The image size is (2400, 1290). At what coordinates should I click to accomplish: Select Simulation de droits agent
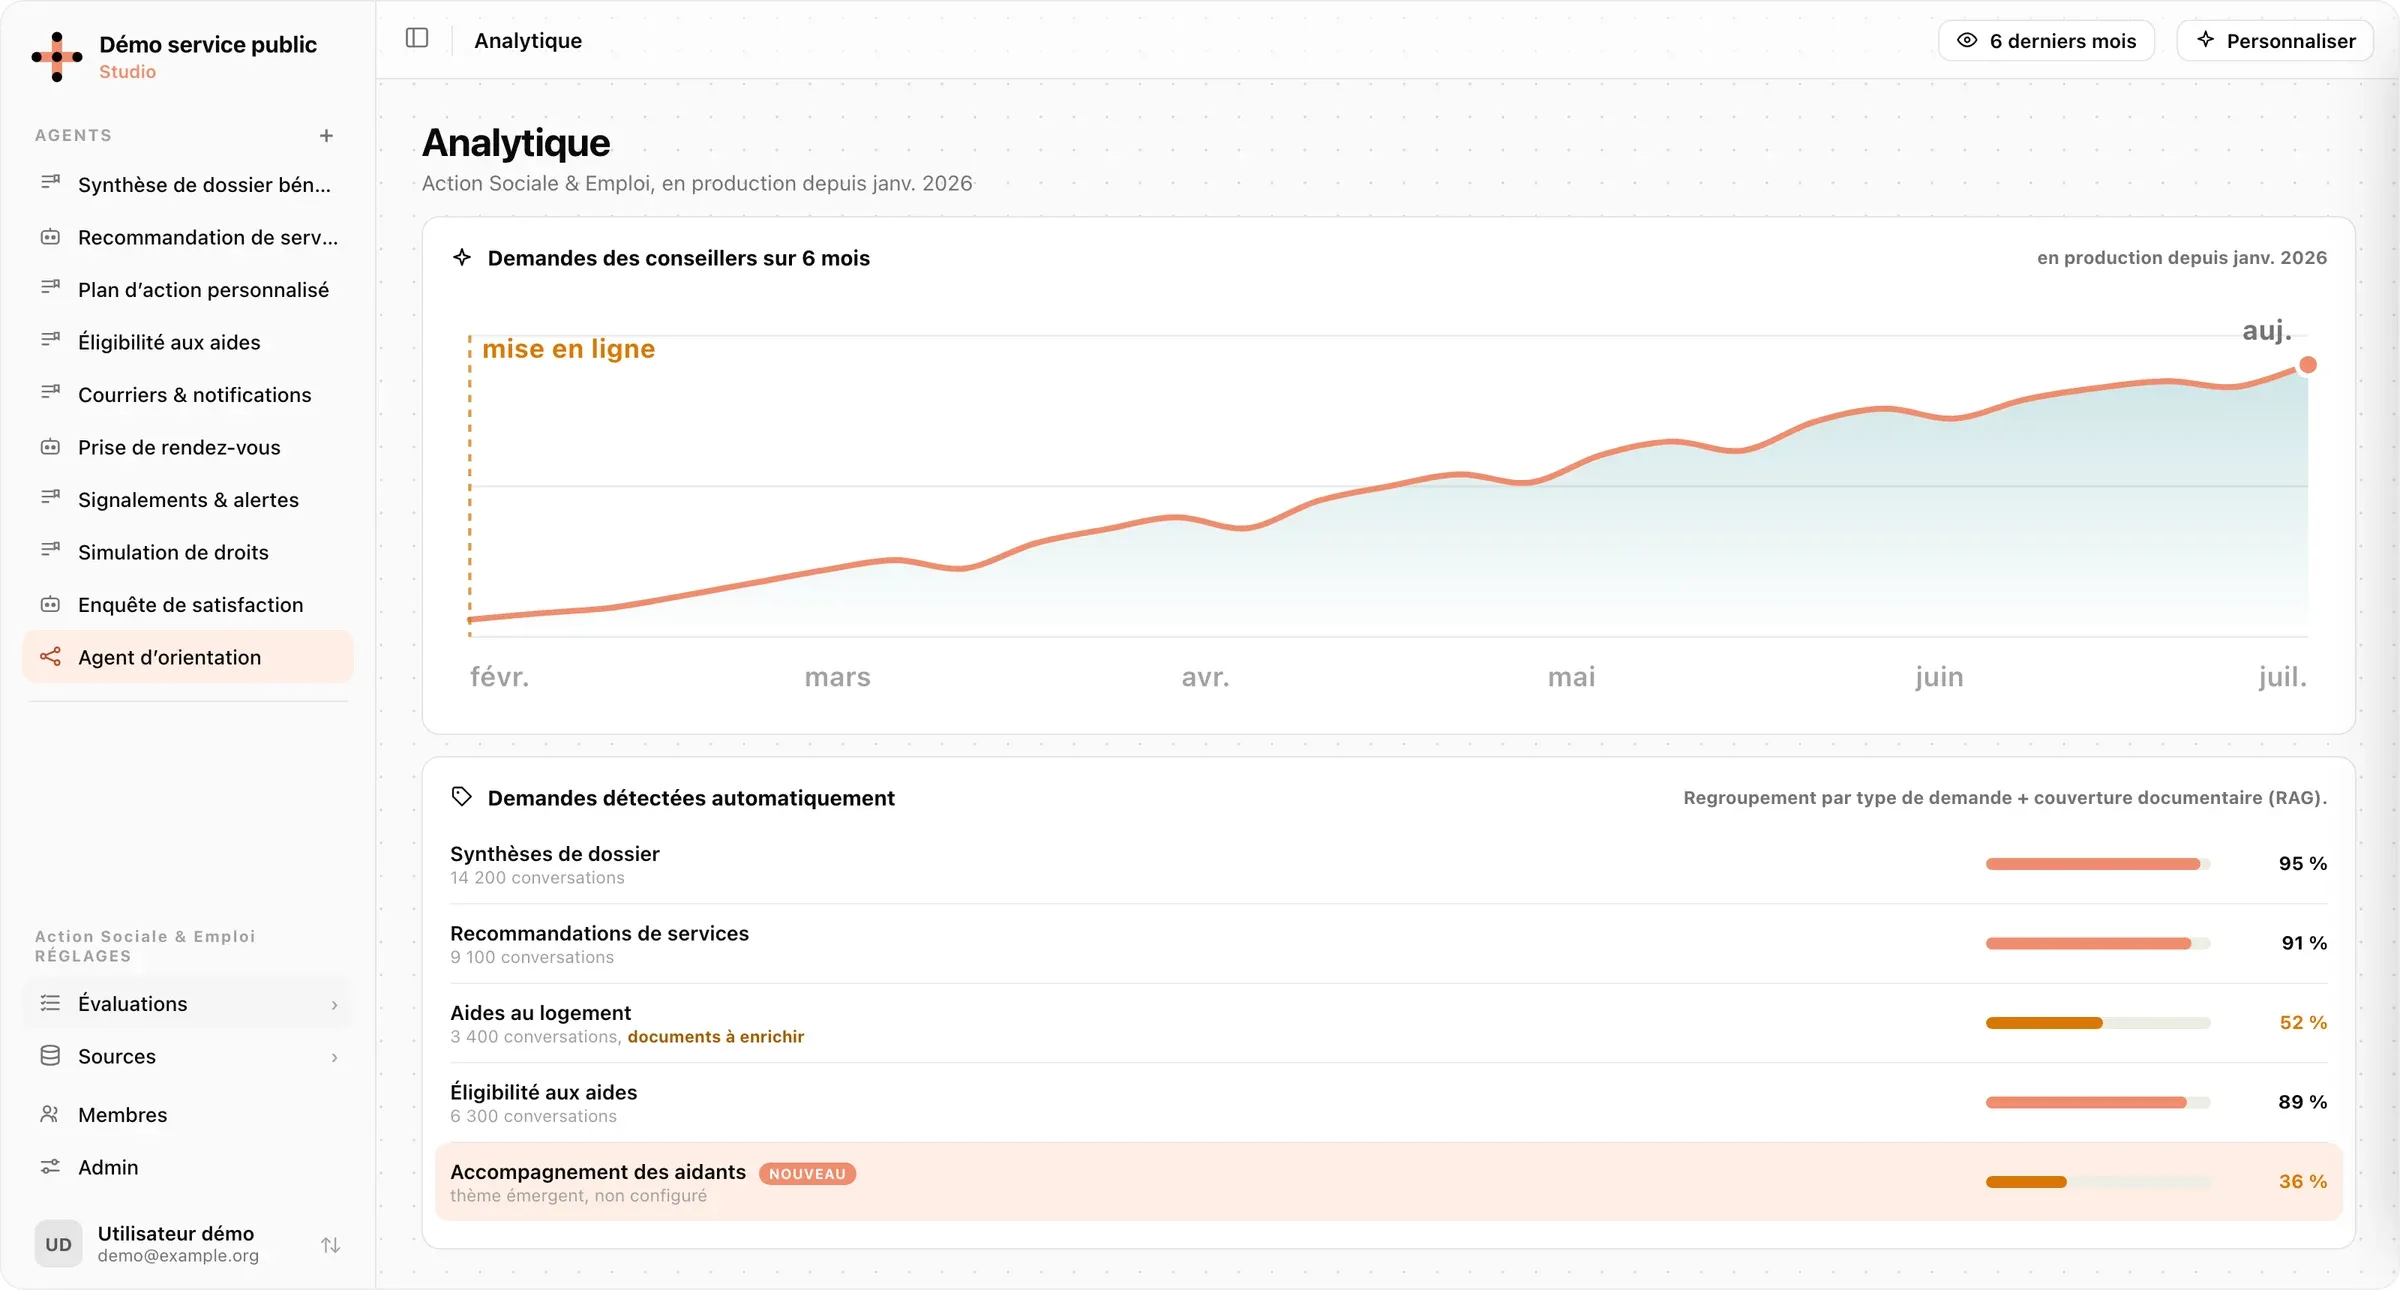click(x=188, y=552)
